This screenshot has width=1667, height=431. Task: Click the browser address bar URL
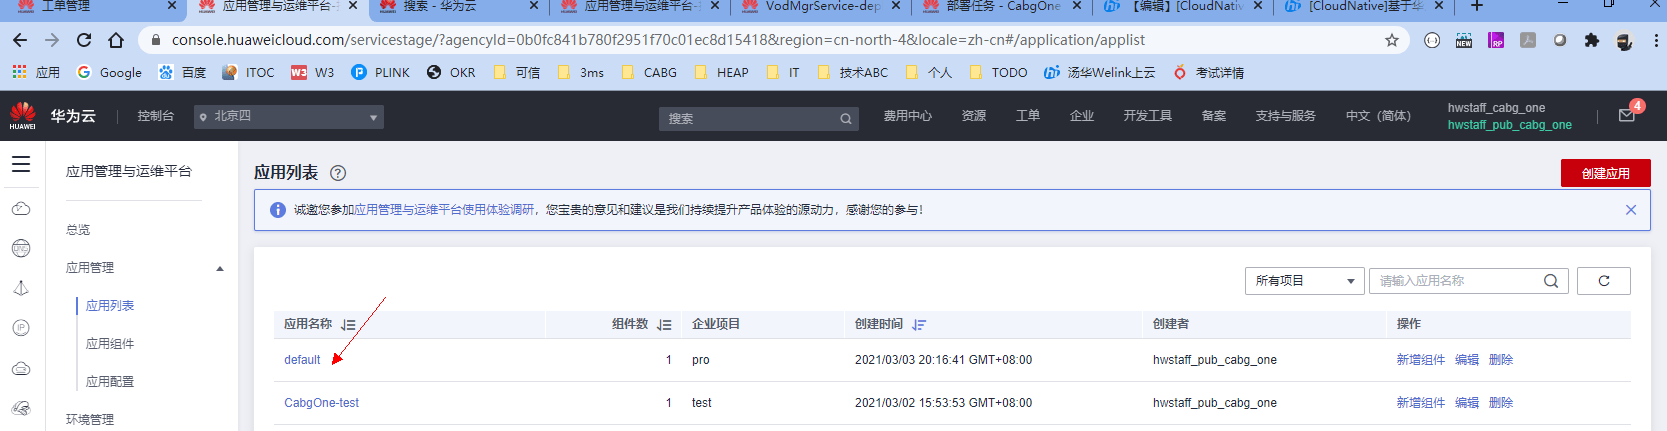pyautogui.click(x=658, y=40)
